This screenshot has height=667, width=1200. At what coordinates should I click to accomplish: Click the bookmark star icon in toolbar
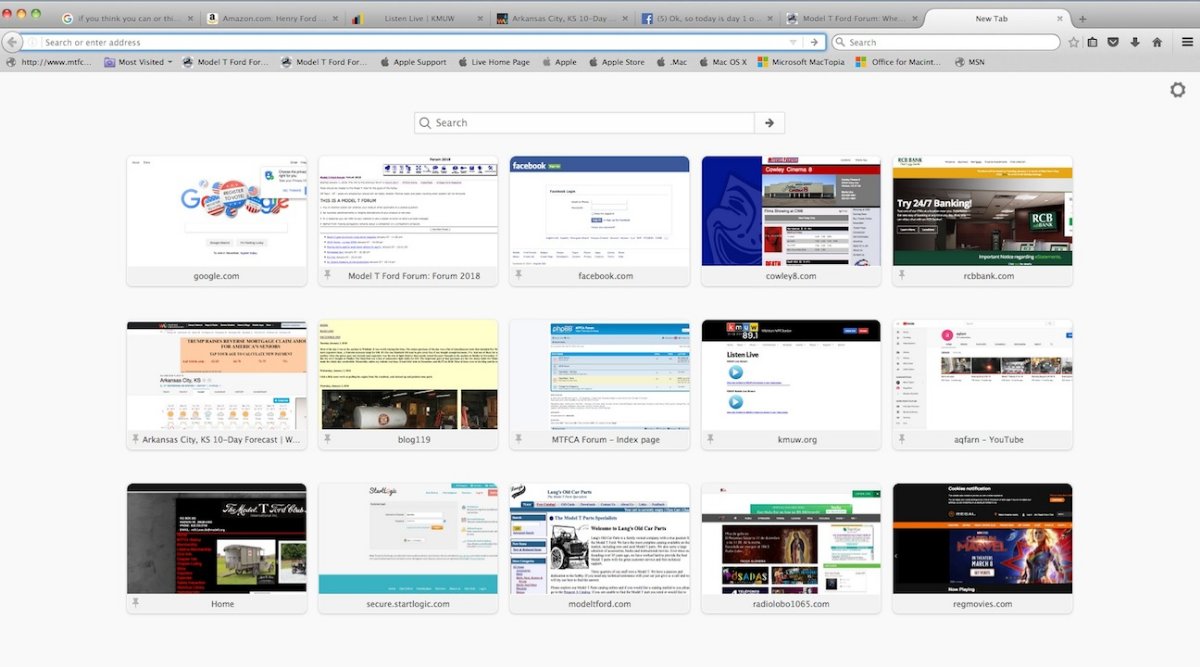[1073, 42]
